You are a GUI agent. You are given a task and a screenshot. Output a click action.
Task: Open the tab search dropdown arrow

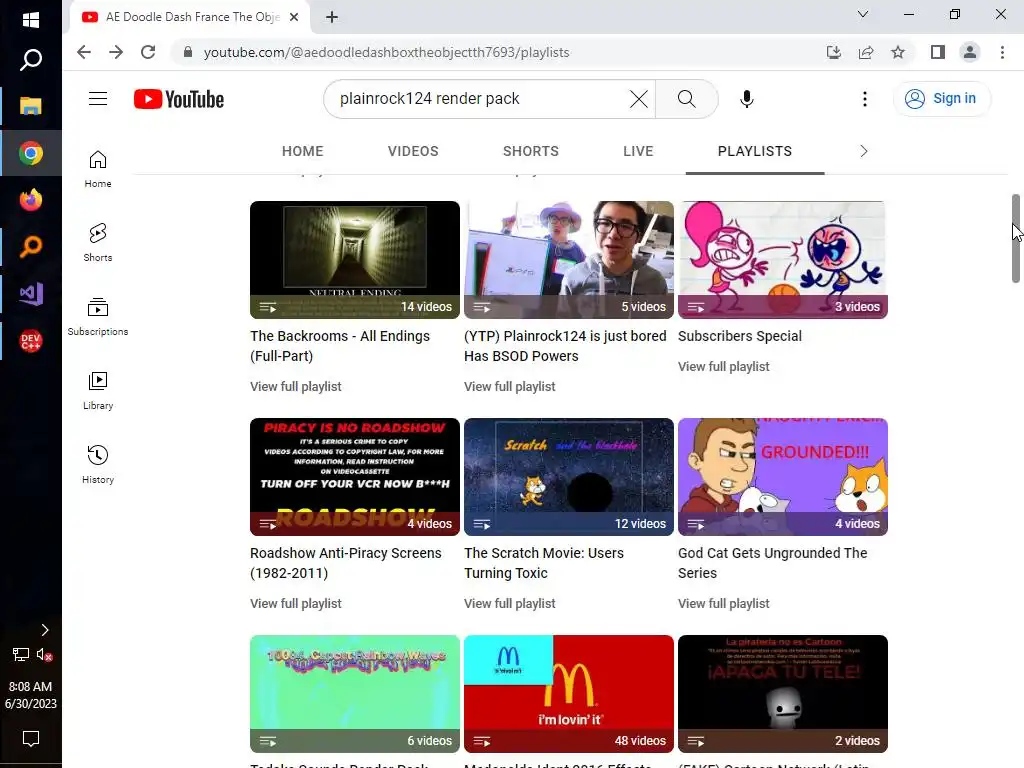863,14
